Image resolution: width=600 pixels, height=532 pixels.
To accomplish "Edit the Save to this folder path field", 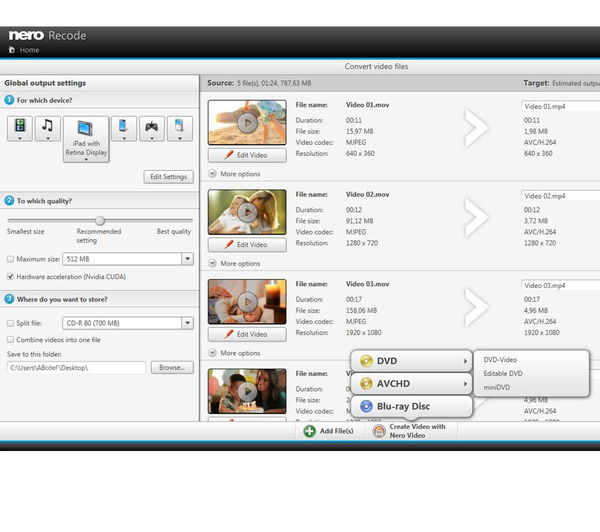I will 76,368.
